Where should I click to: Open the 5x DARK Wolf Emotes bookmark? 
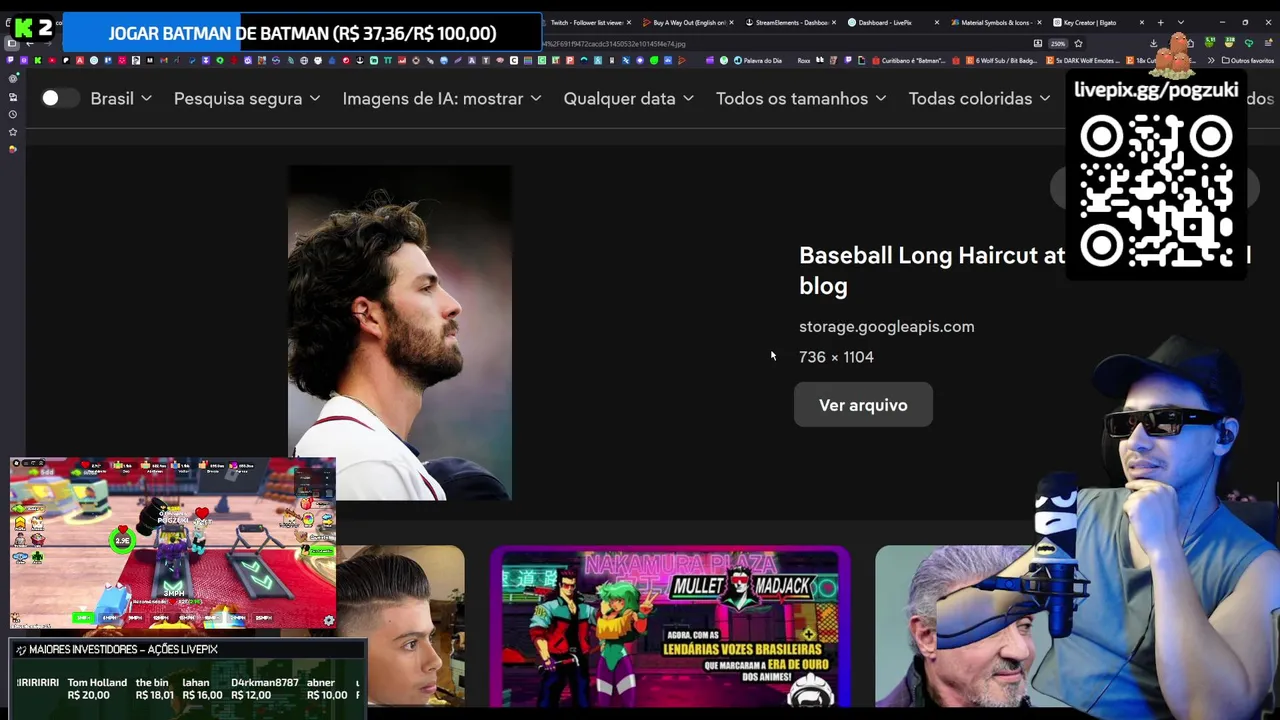[1082, 60]
